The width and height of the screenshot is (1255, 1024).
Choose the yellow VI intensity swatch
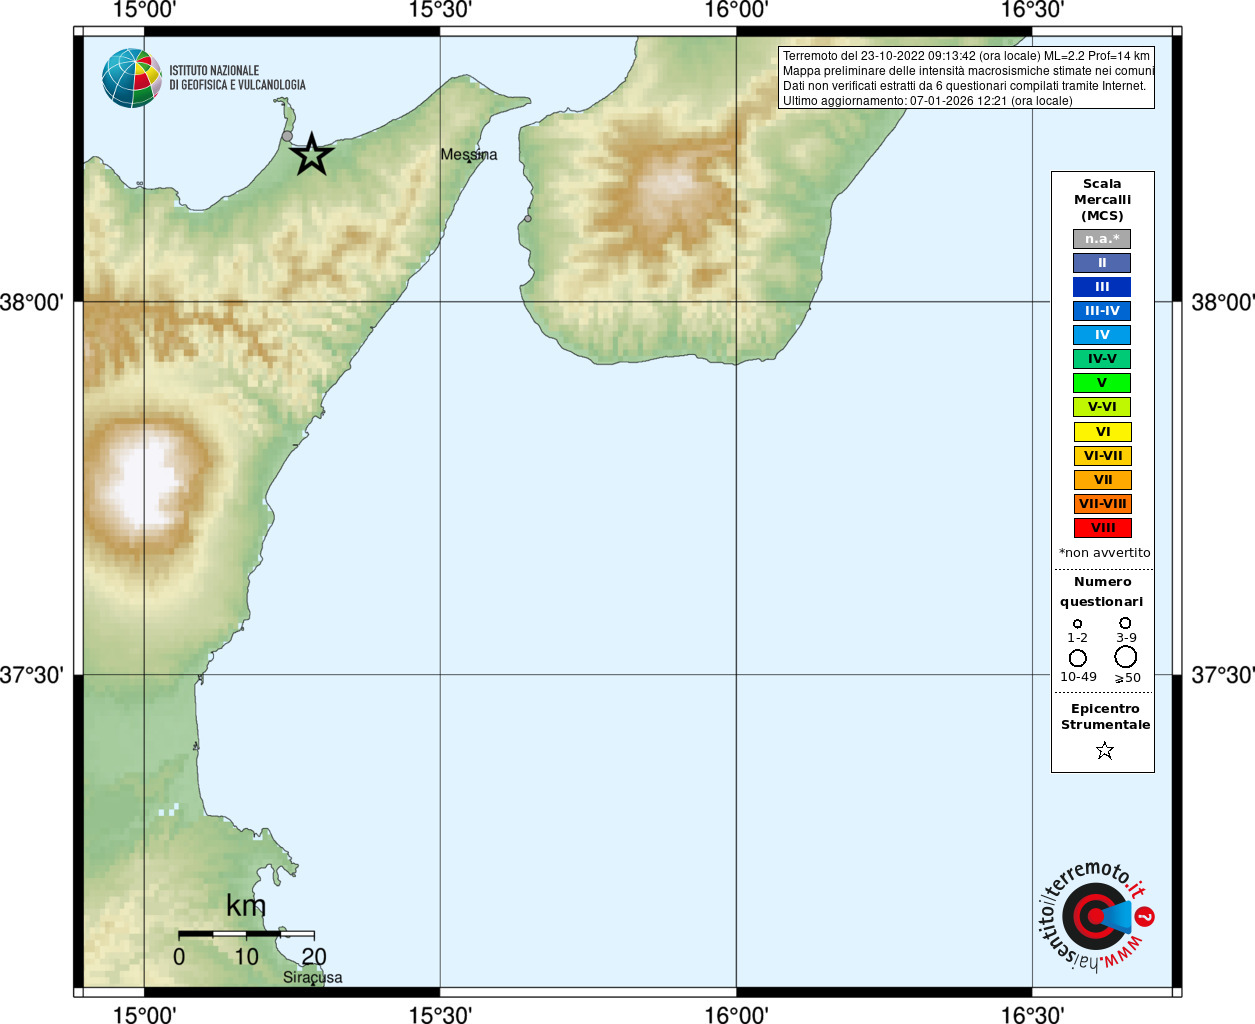coord(1102,432)
